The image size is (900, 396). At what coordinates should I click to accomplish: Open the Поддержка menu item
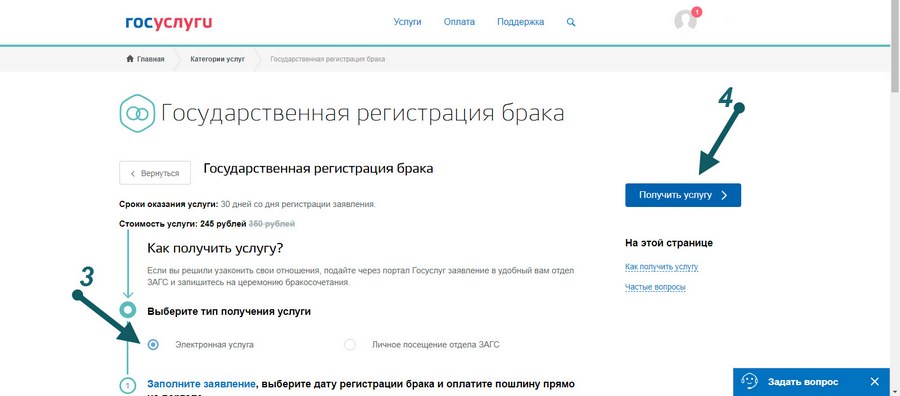(521, 22)
